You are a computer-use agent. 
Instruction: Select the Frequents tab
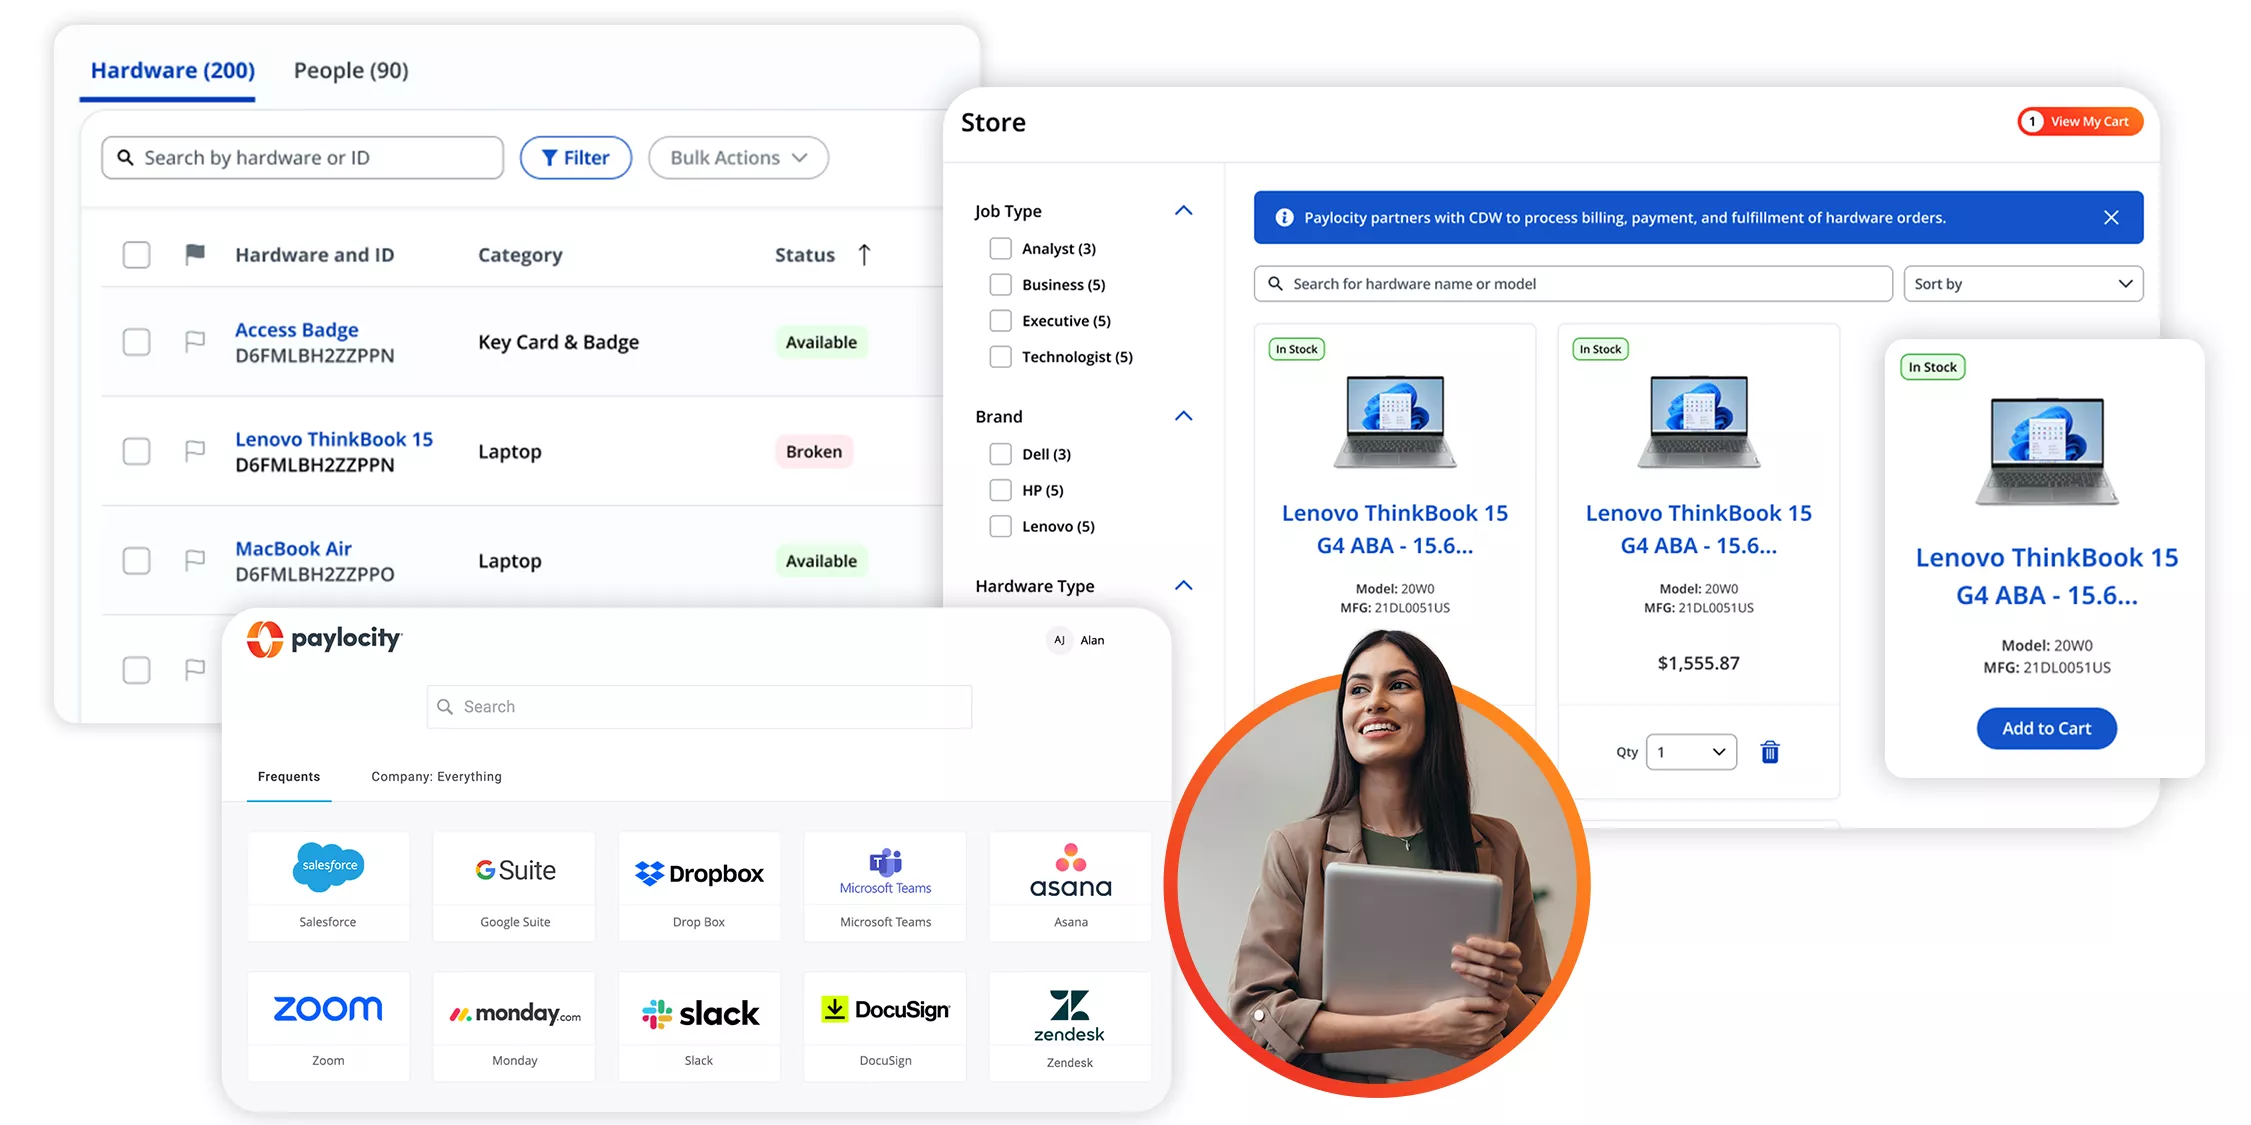289,777
